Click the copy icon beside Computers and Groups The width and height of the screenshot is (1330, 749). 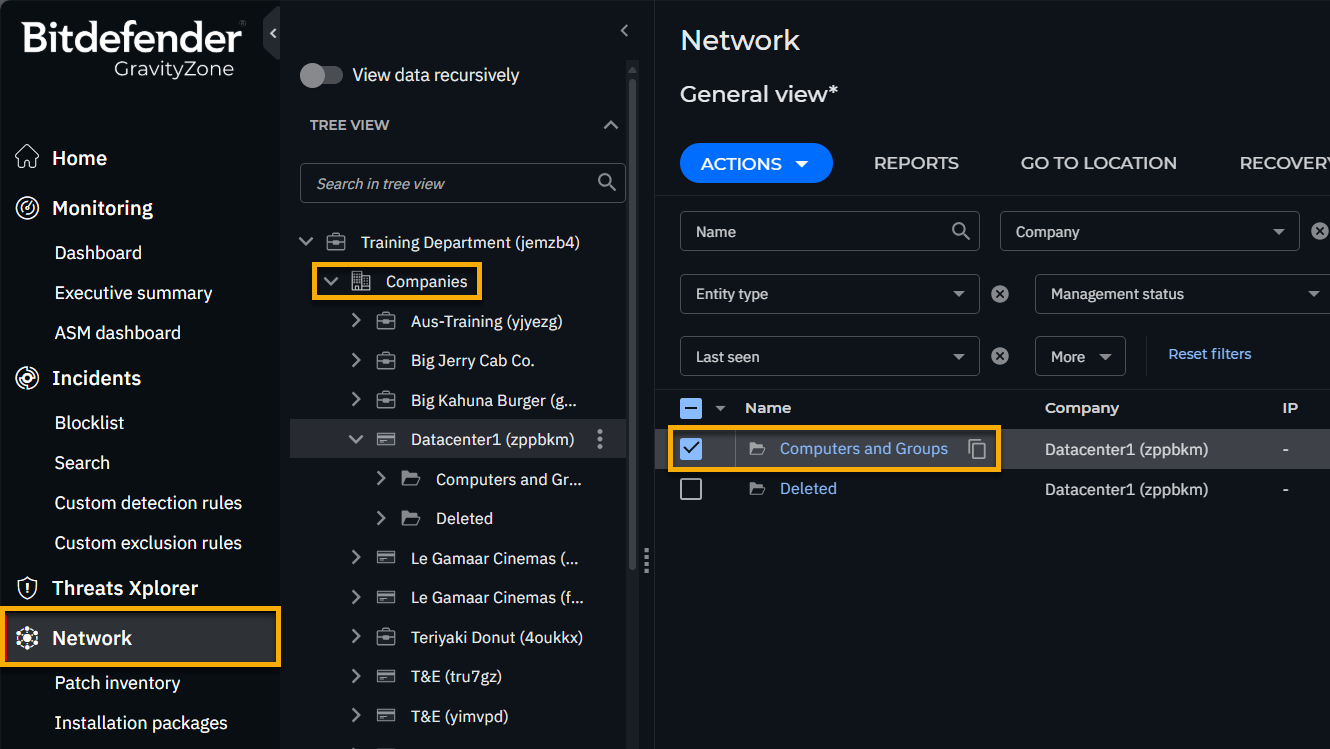click(977, 449)
